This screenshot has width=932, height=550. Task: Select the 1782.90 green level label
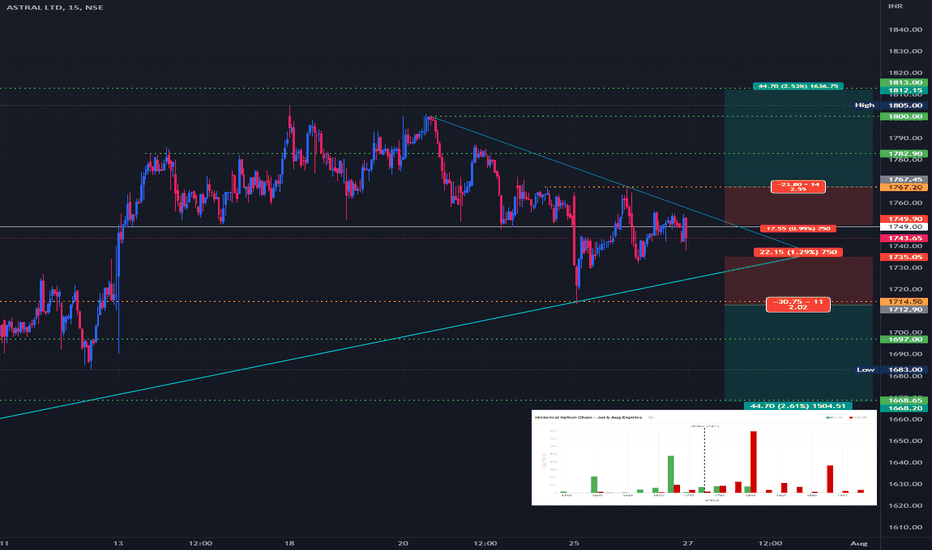pyautogui.click(x=903, y=153)
